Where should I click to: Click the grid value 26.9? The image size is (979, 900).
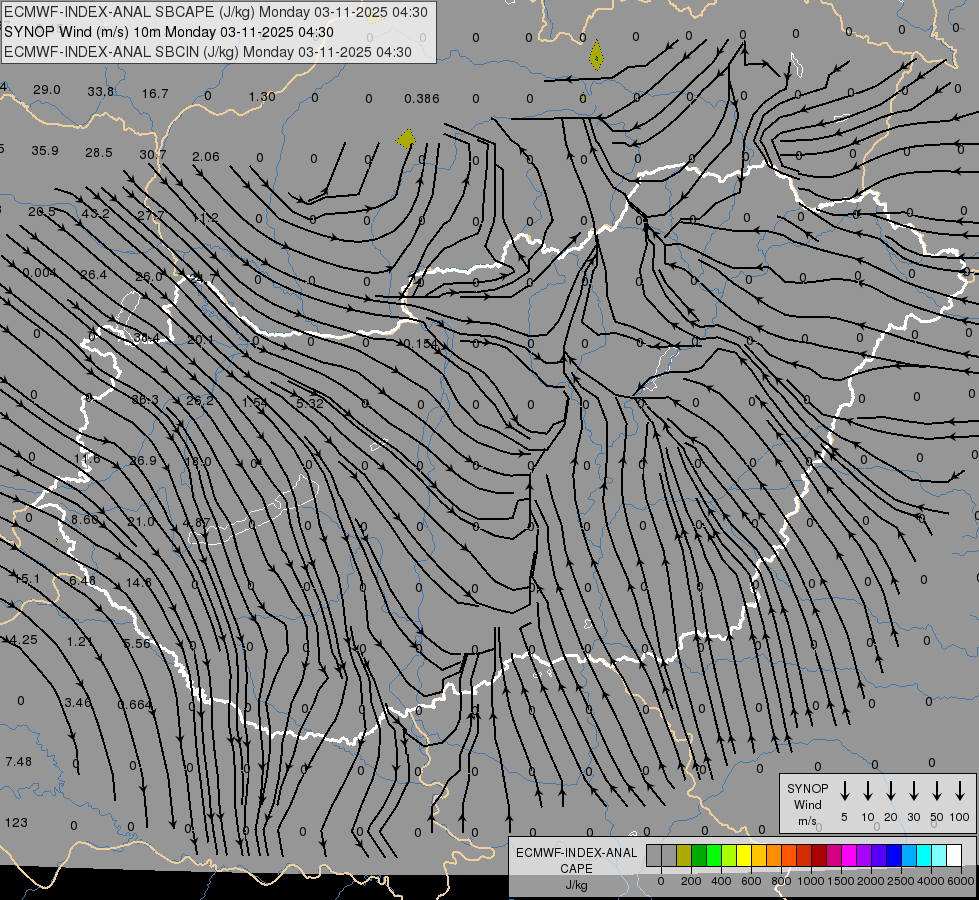pyautogui.click(x=143, y=461)
